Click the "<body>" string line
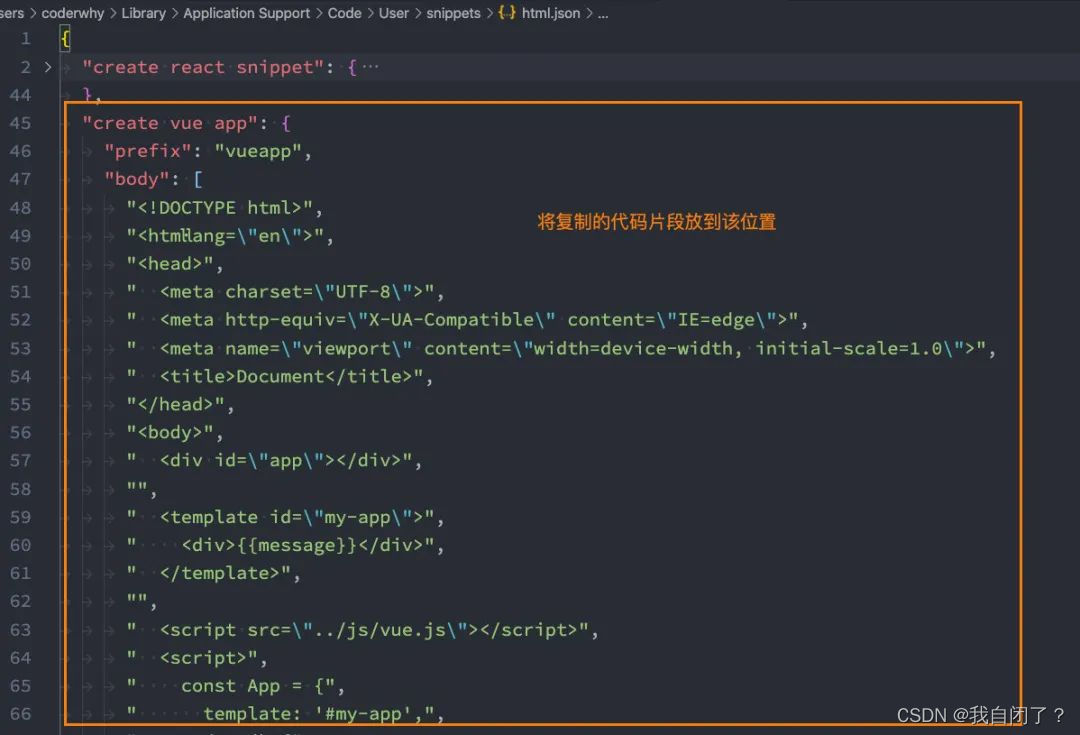Viewport: 1080px width, 735px height. [x=170, y=433]
